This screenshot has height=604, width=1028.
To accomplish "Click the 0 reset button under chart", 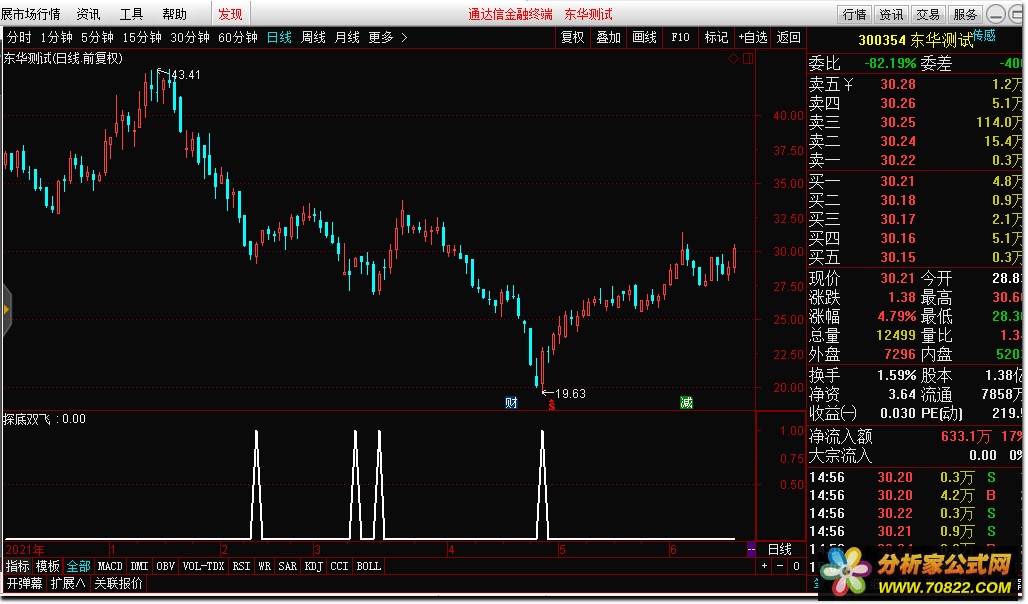I will click(x=796, y=566).
